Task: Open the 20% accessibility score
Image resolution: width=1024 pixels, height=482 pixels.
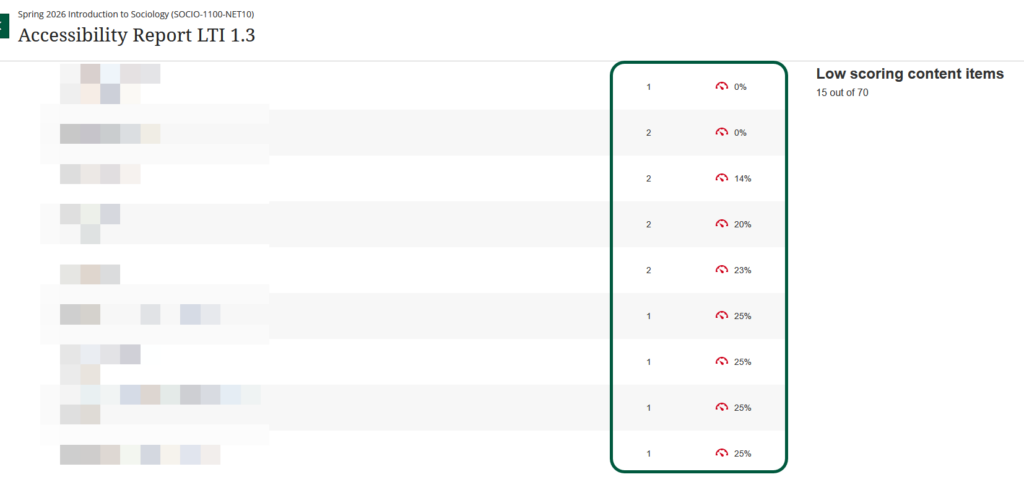Action: [x=742, y=224]
